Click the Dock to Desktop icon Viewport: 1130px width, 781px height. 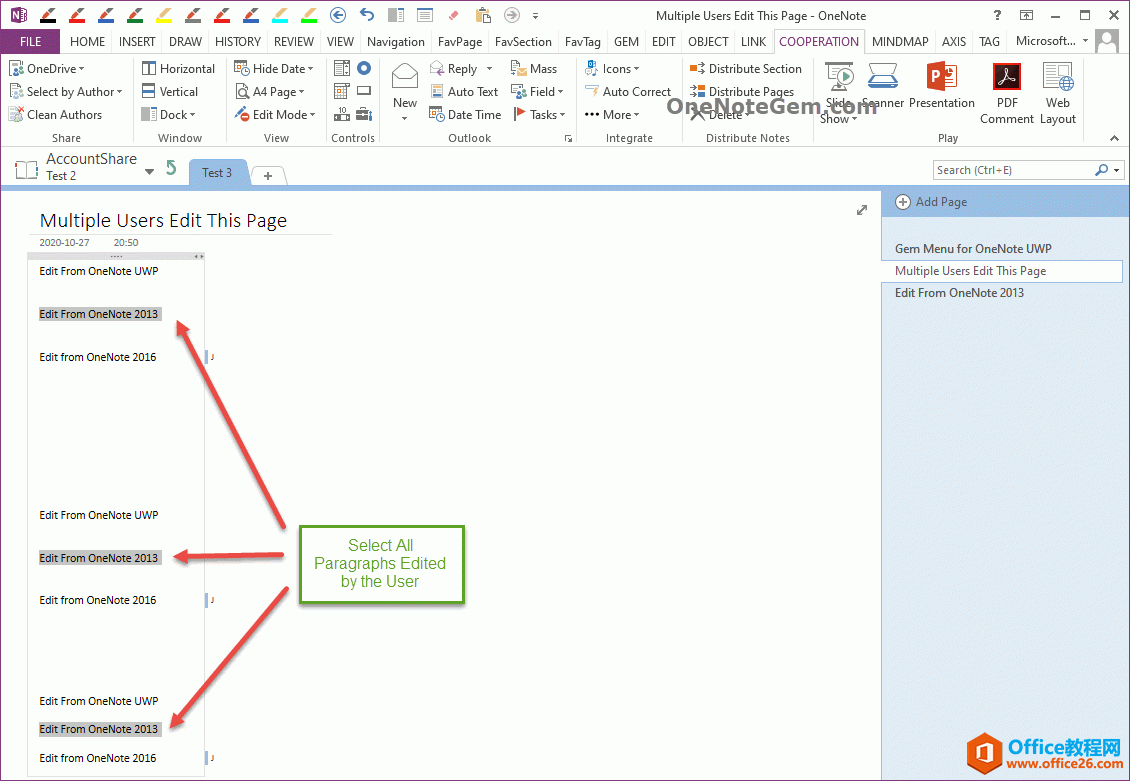pos(396,14)
